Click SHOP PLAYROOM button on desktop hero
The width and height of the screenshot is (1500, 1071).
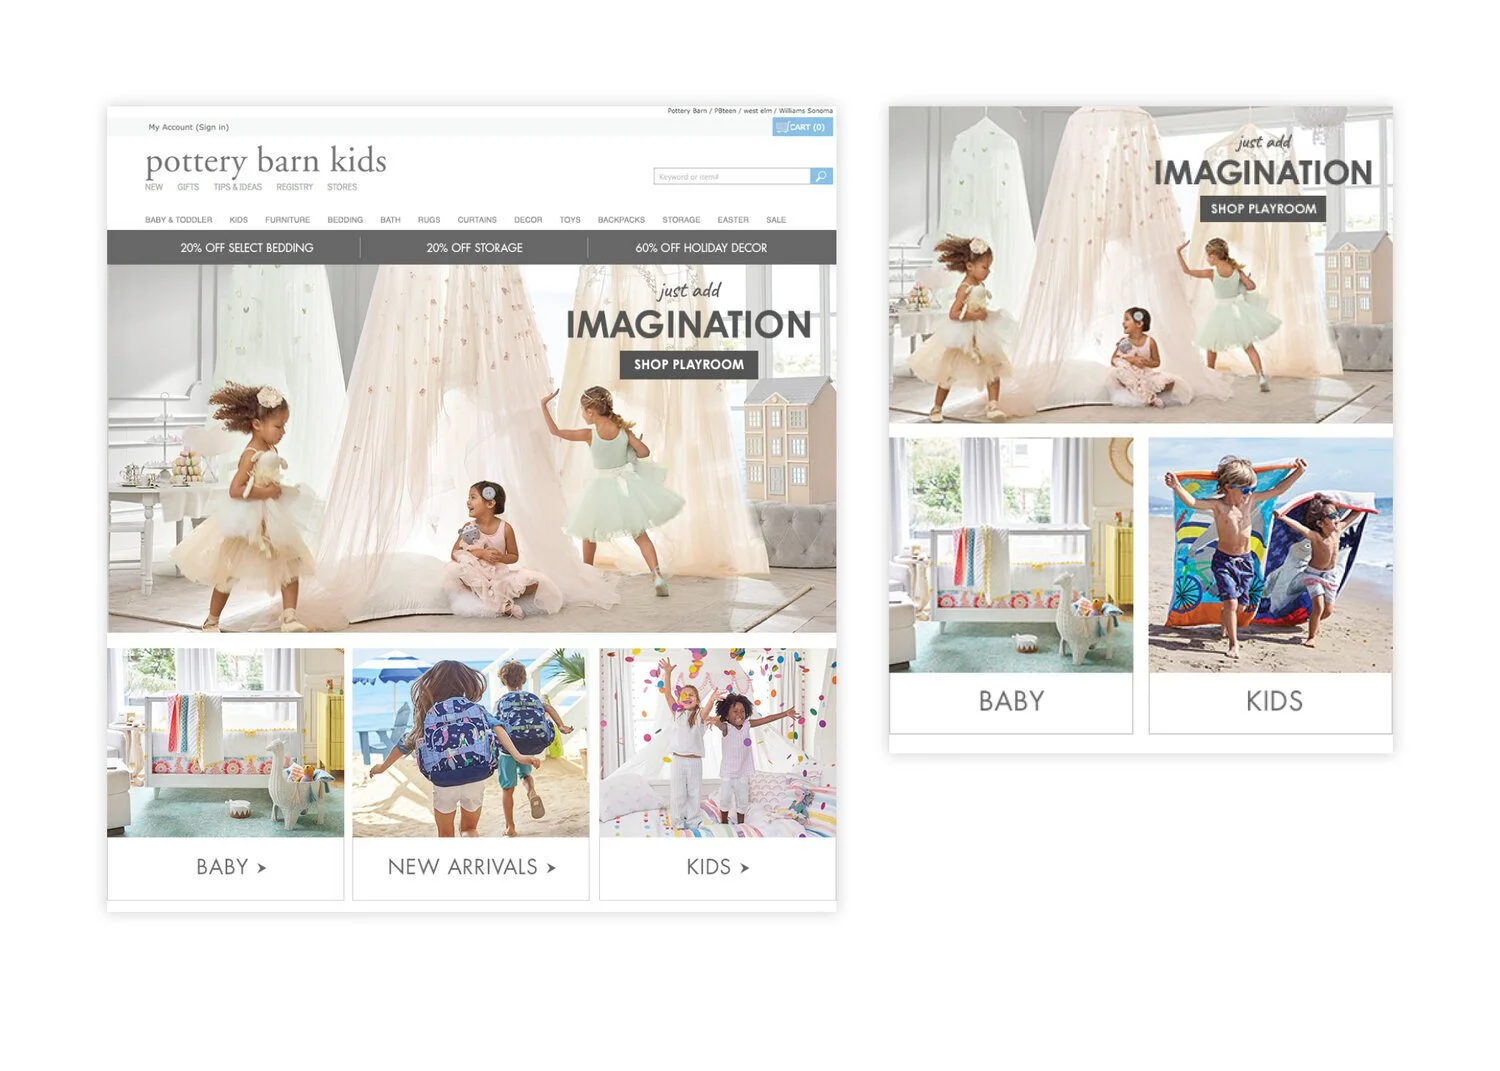pyautogui.click(x=689, y=365)
